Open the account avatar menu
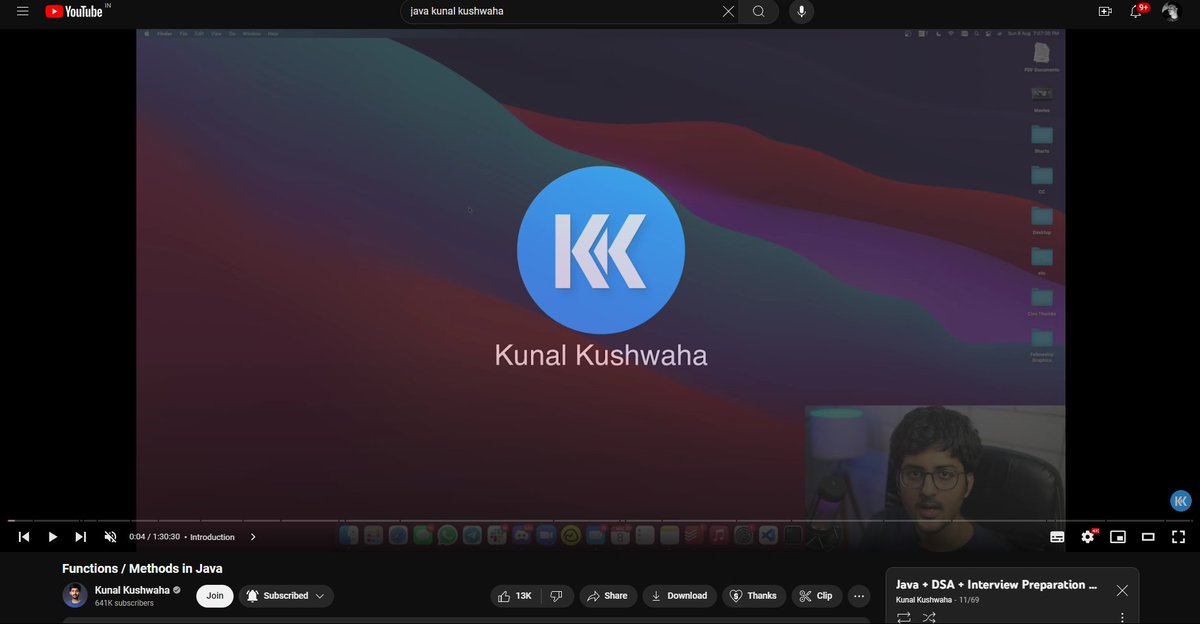The height and width of the screenshot is (624, 1200). [x=1170, y=11]
